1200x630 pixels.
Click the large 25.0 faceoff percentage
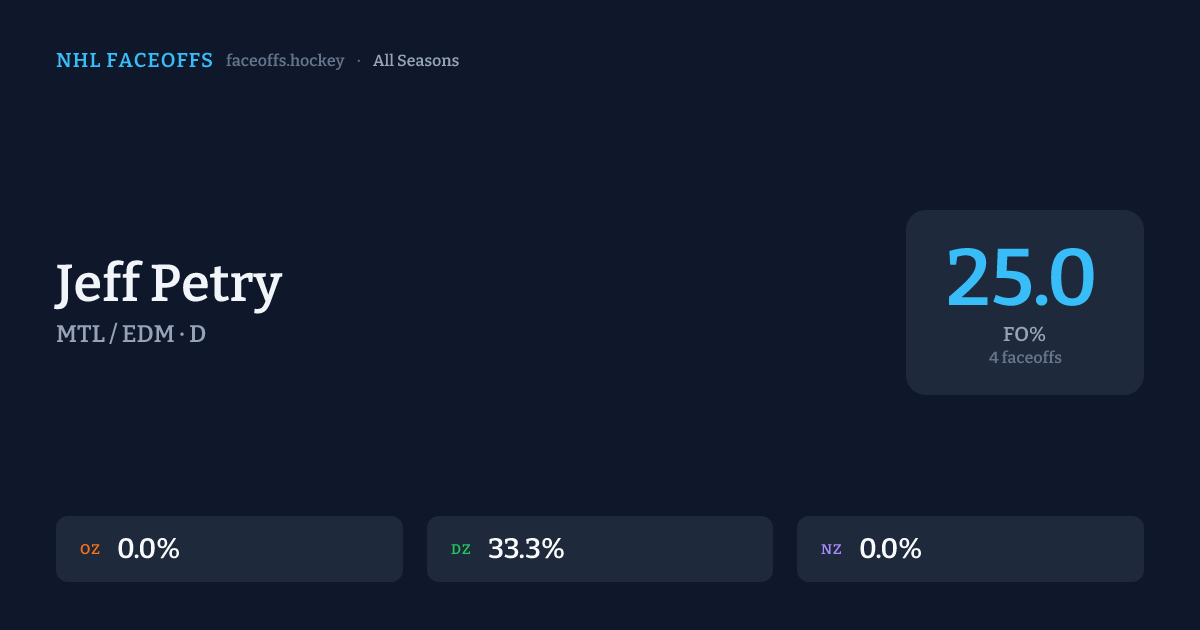point(1021,277)
